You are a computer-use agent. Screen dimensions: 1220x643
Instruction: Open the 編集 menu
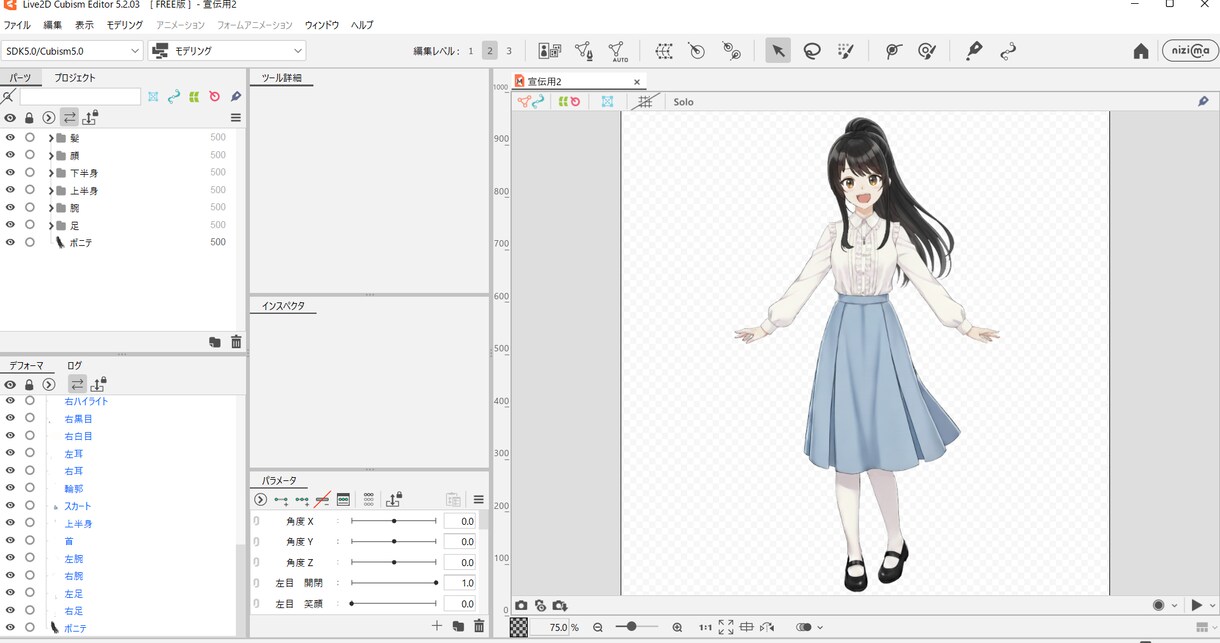(53, 24)
